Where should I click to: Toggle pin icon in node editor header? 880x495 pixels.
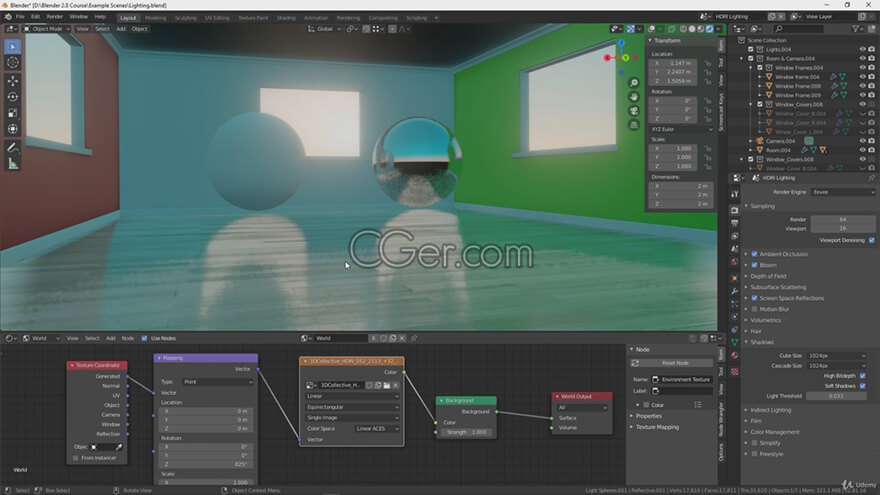(x=414, y=338)
